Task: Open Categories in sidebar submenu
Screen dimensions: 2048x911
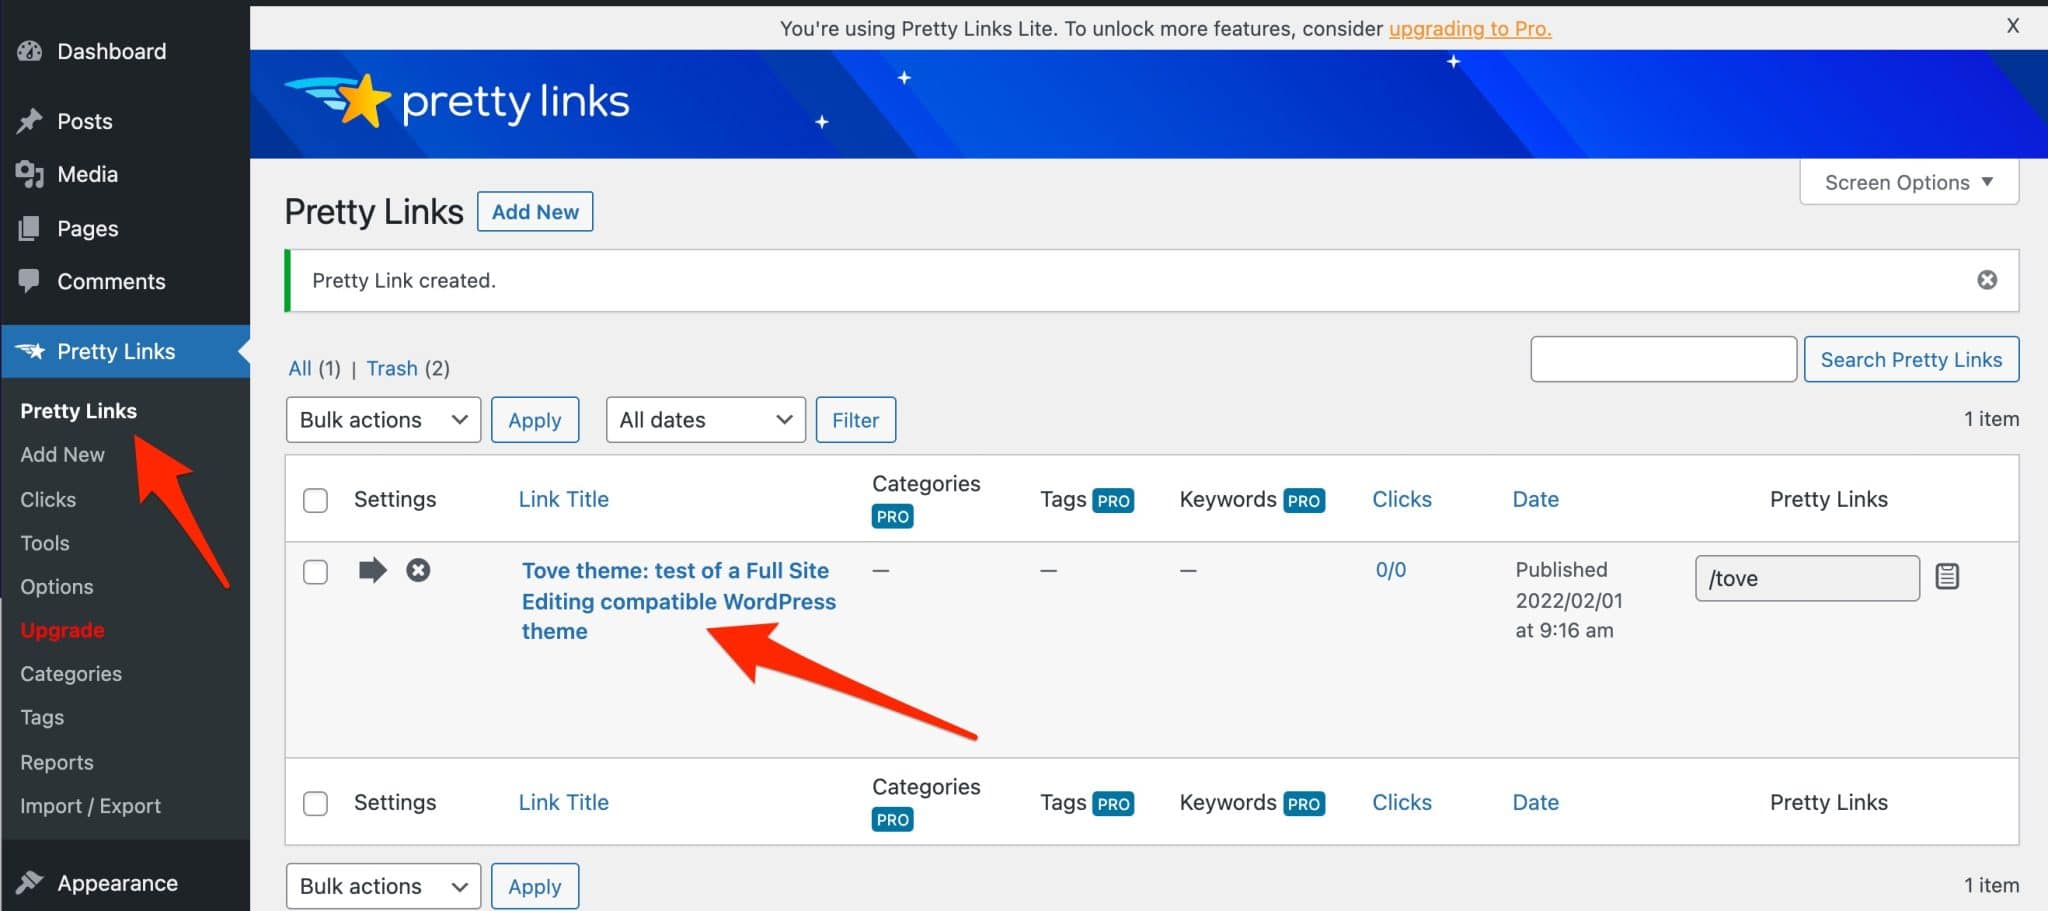Action: point(71,674)
